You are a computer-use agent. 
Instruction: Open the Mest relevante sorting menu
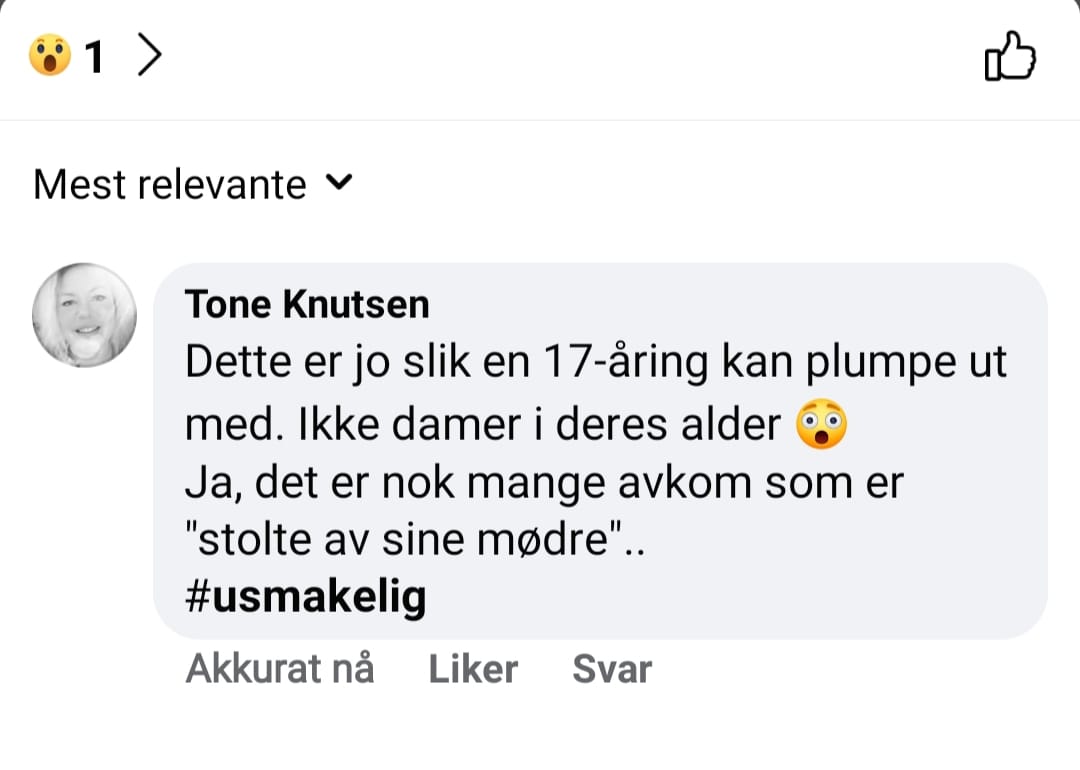193,185
